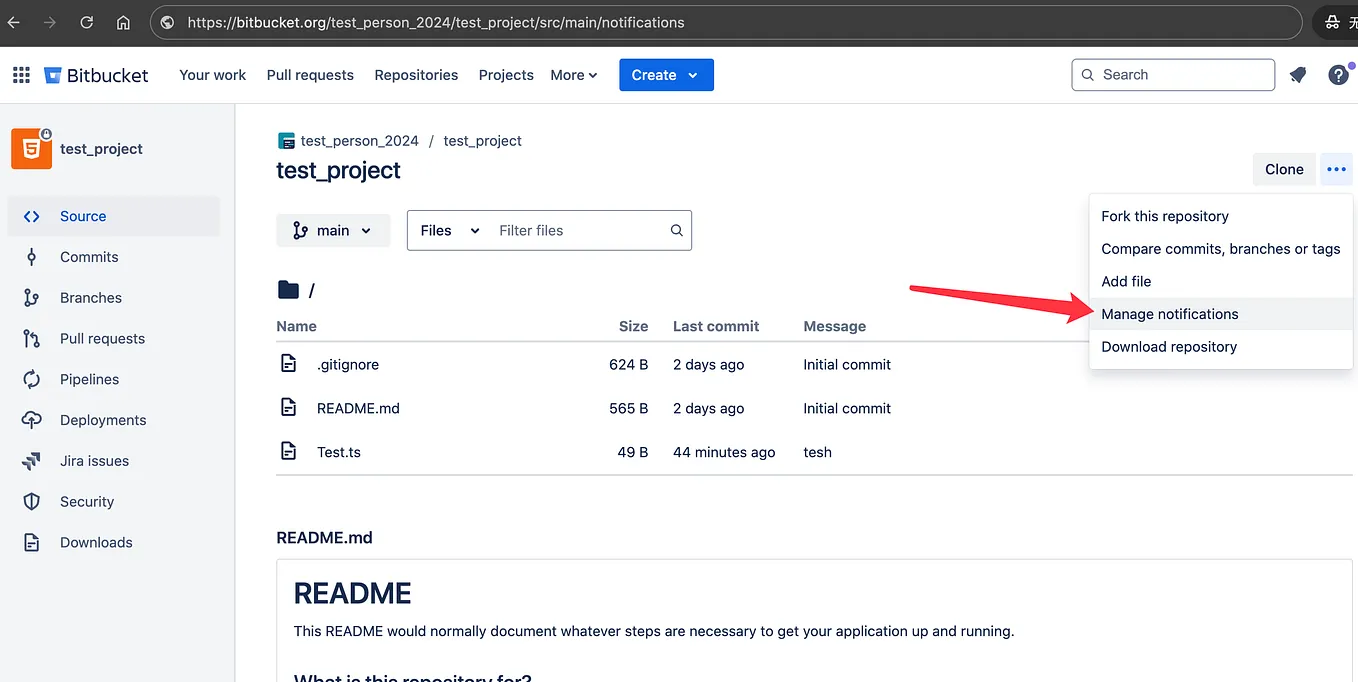Open the Bitbucket app switcher grid icon
The width and height of the screenshot is (1358, 682).
pos(20,74)
